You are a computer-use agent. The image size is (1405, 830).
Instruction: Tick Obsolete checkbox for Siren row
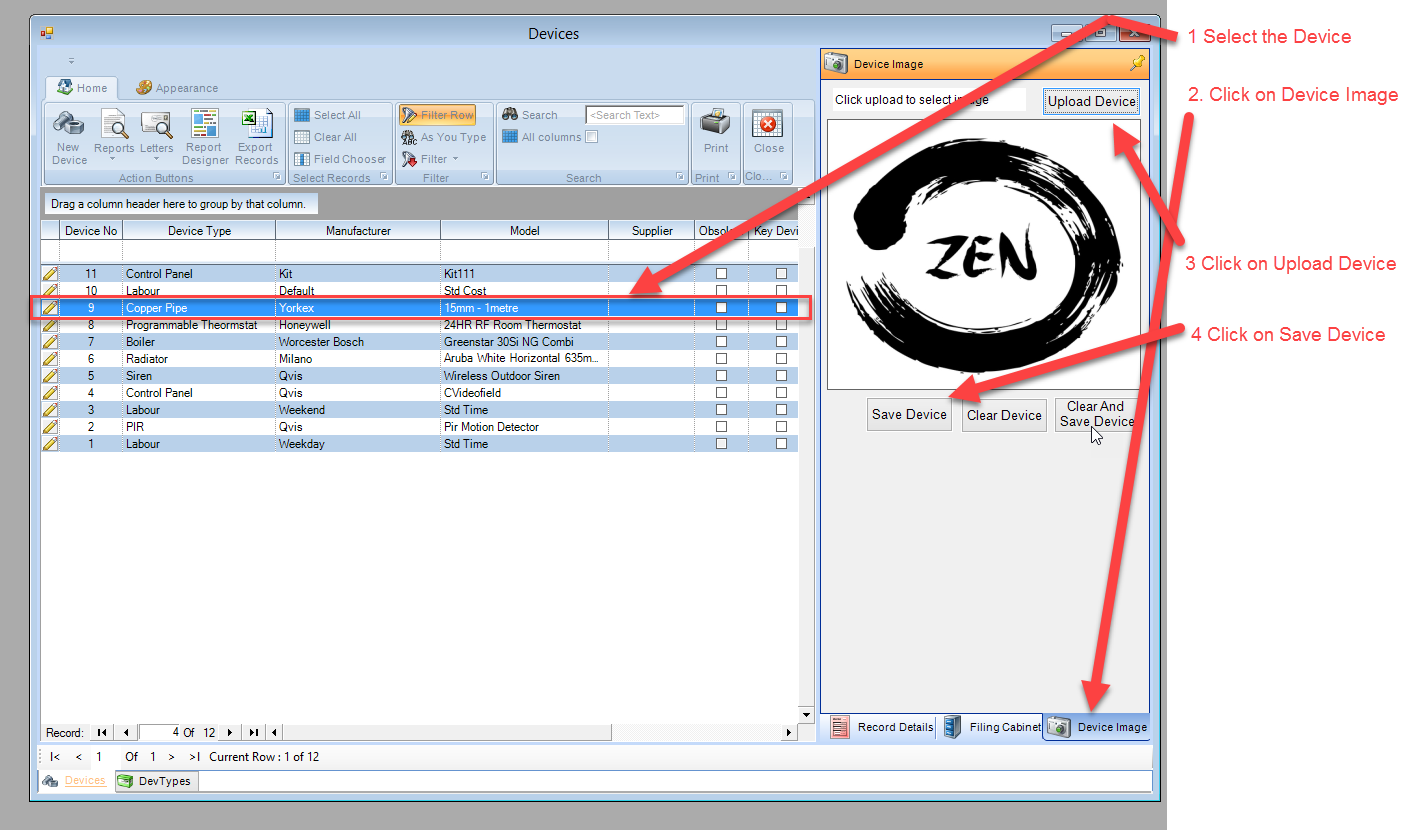coord(721,376)
